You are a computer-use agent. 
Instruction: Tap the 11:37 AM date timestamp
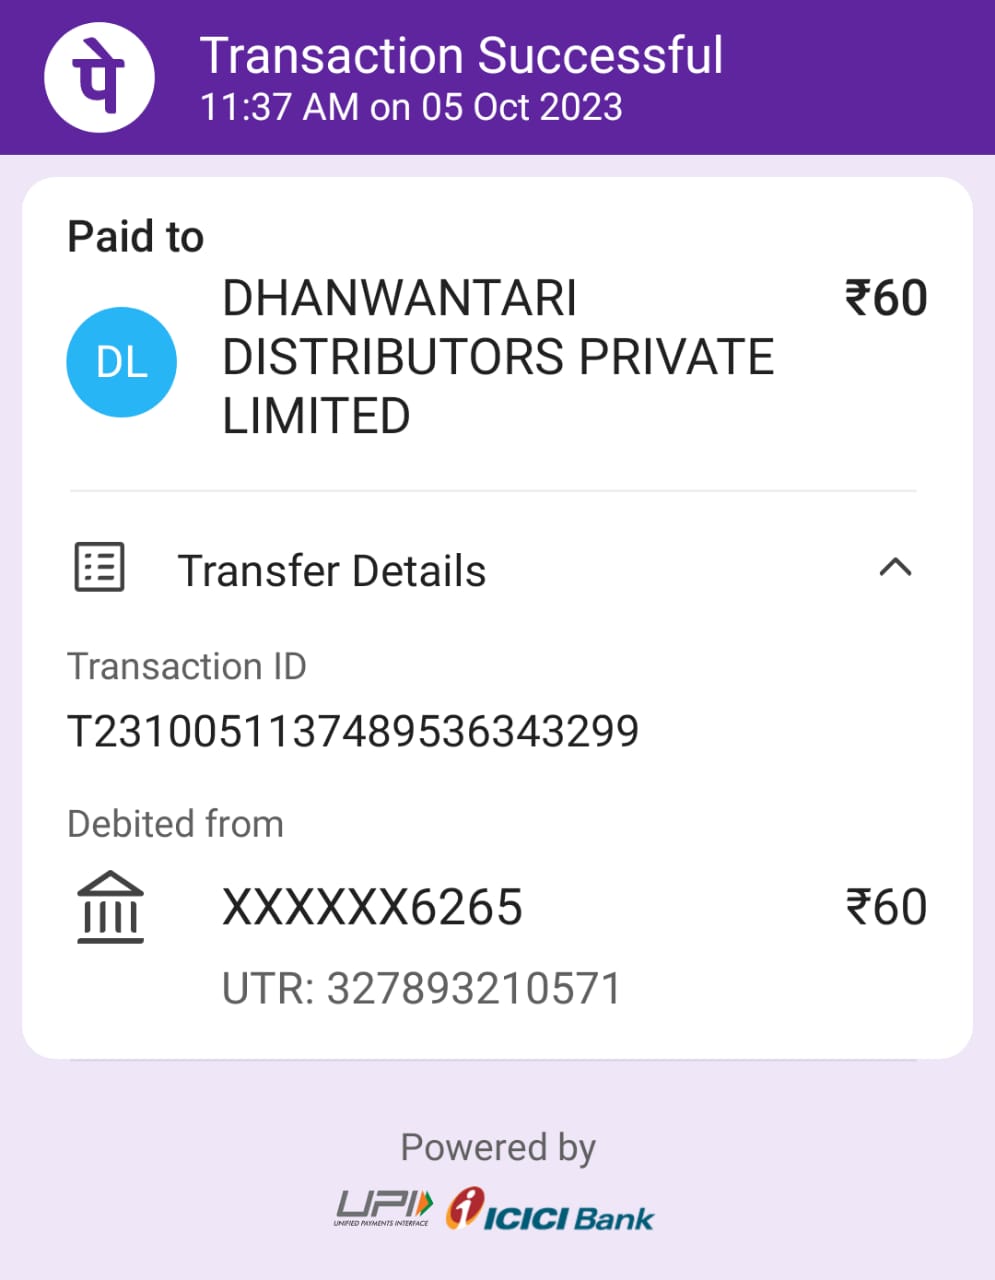point(411,107)
